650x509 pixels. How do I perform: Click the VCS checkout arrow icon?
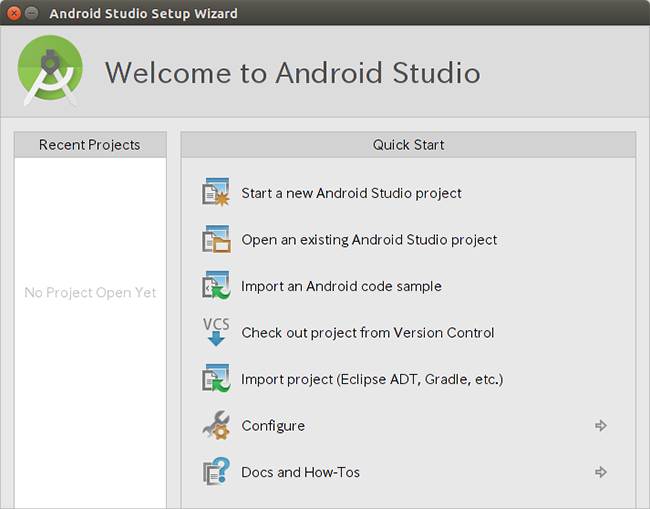[216, 332]
